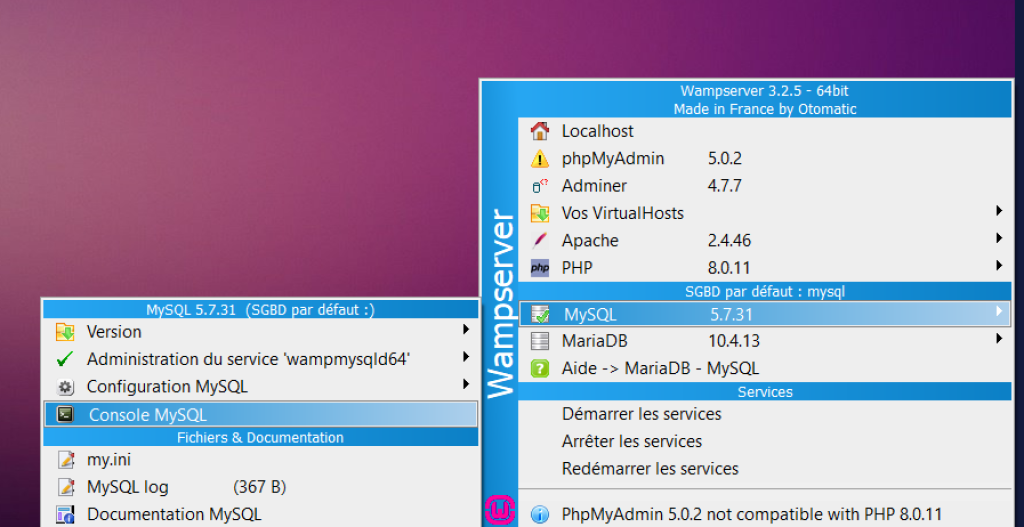The width and height of the screenshot is (1024, 527).
Task: Click the PHP logo icon
Action: point(540,268)
